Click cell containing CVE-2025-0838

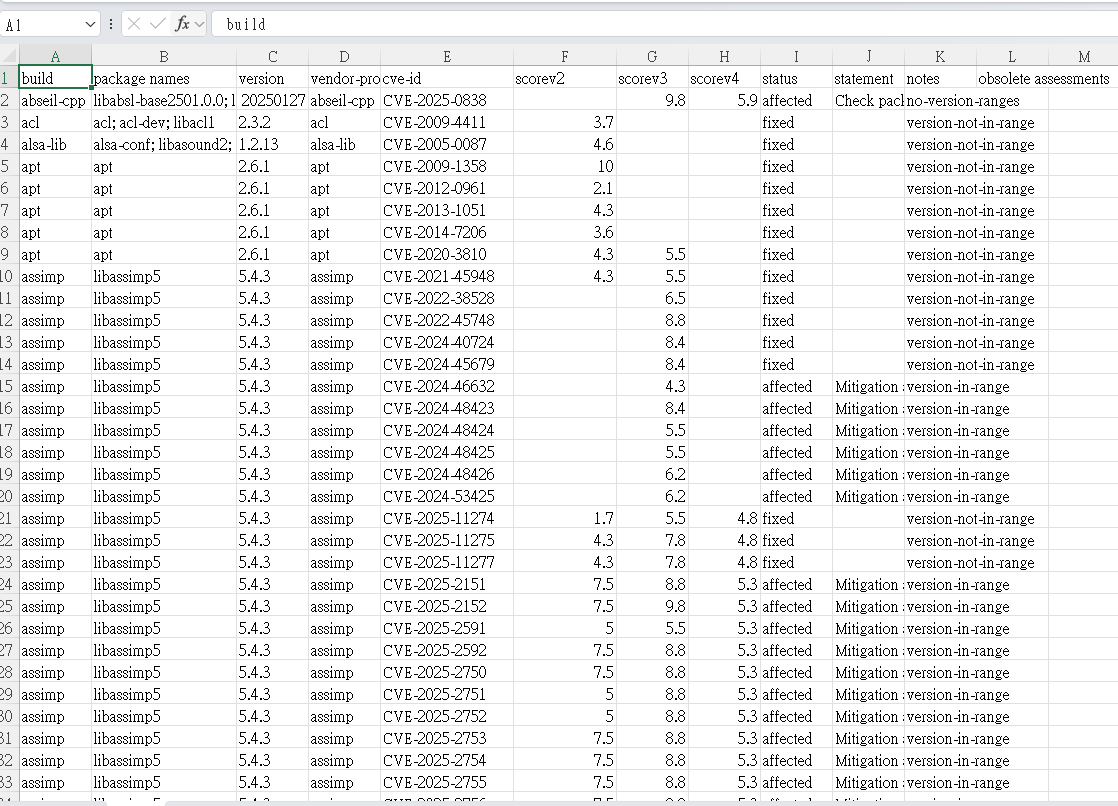click(446, 100)
